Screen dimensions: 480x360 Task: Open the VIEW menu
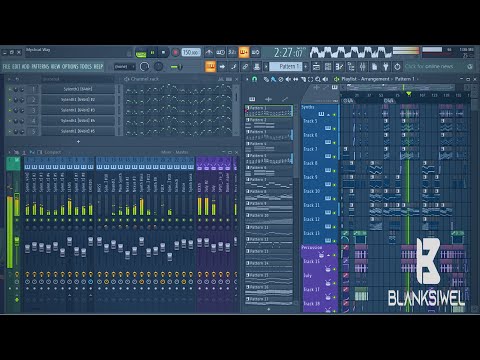pyautogui.click(x=56, y=67)
